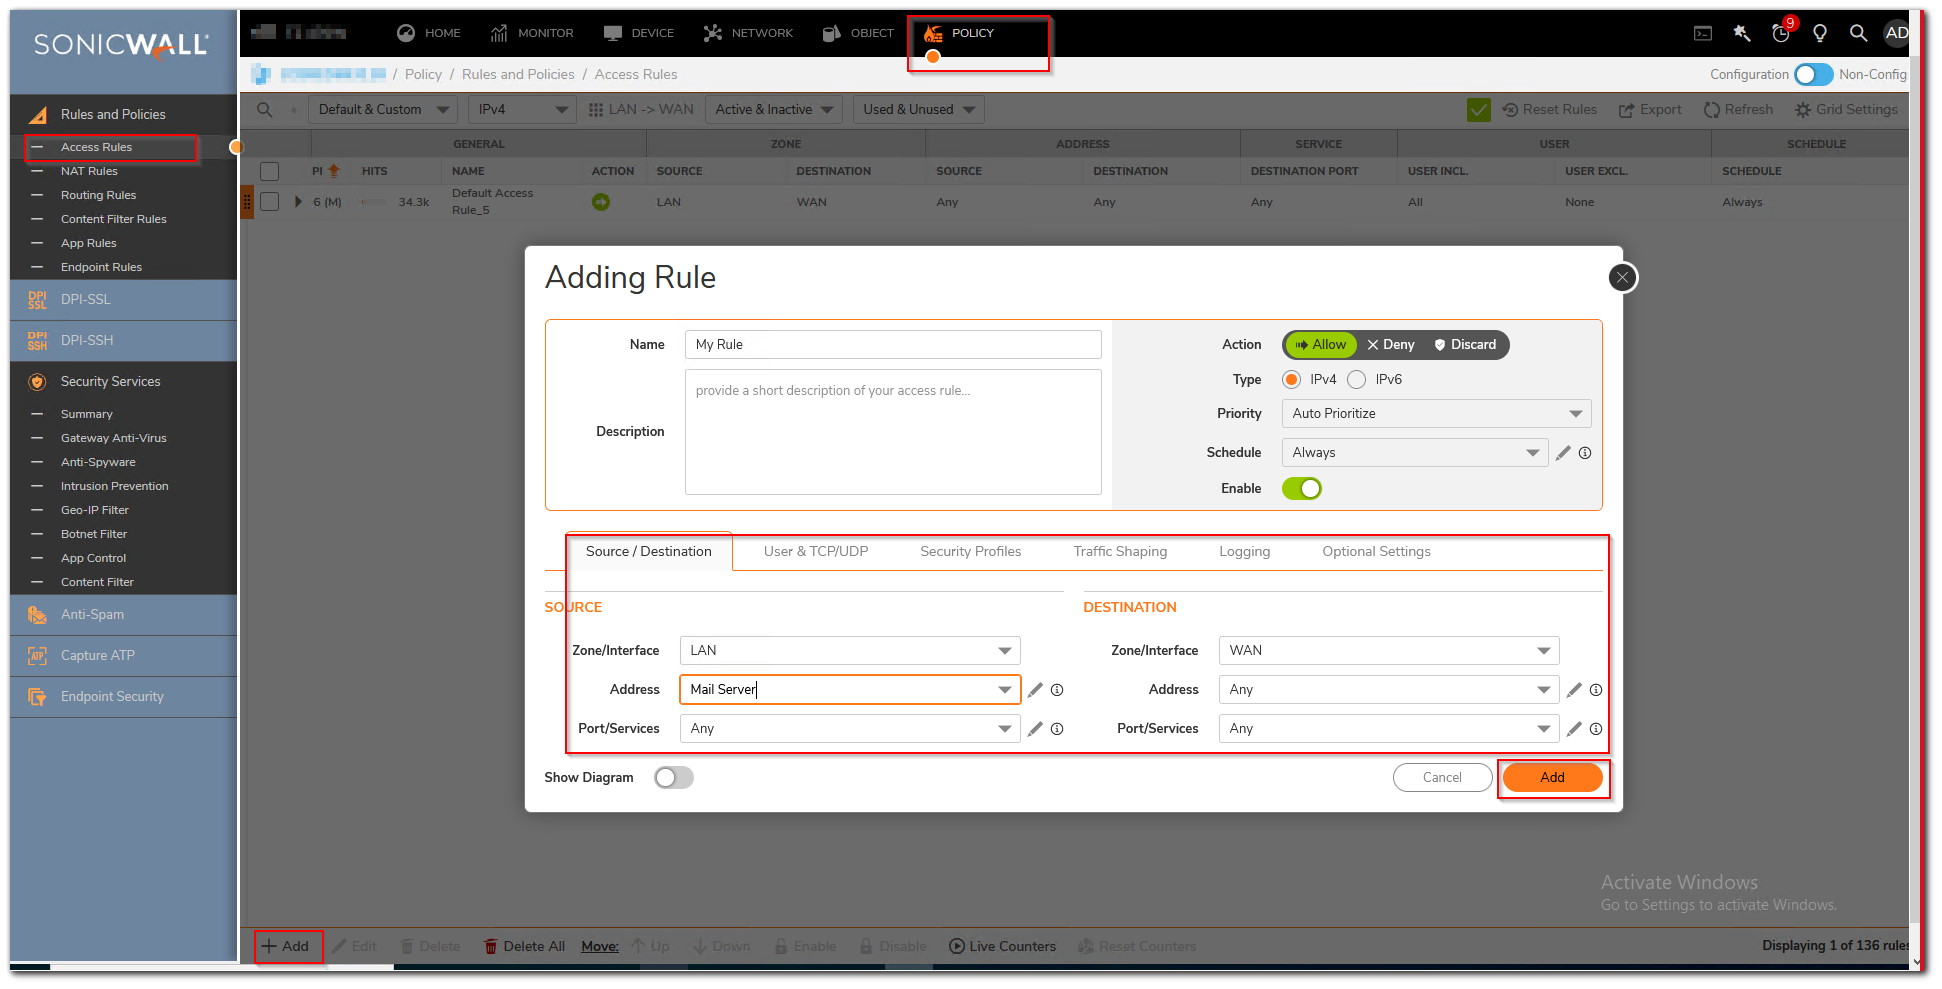The width and height of the screenshot is (1942, 989).
Task: Click Export button
Action: [x=1651, y=110]
